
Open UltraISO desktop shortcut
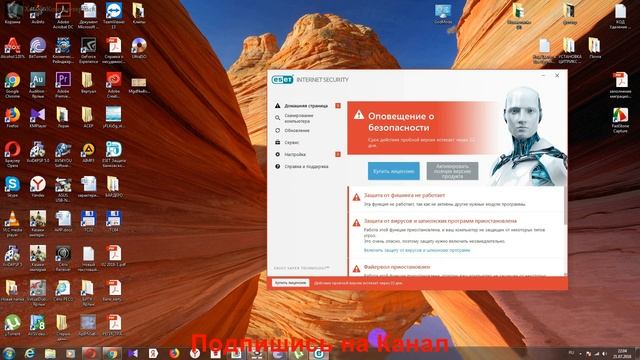click(x=139, y=48)
